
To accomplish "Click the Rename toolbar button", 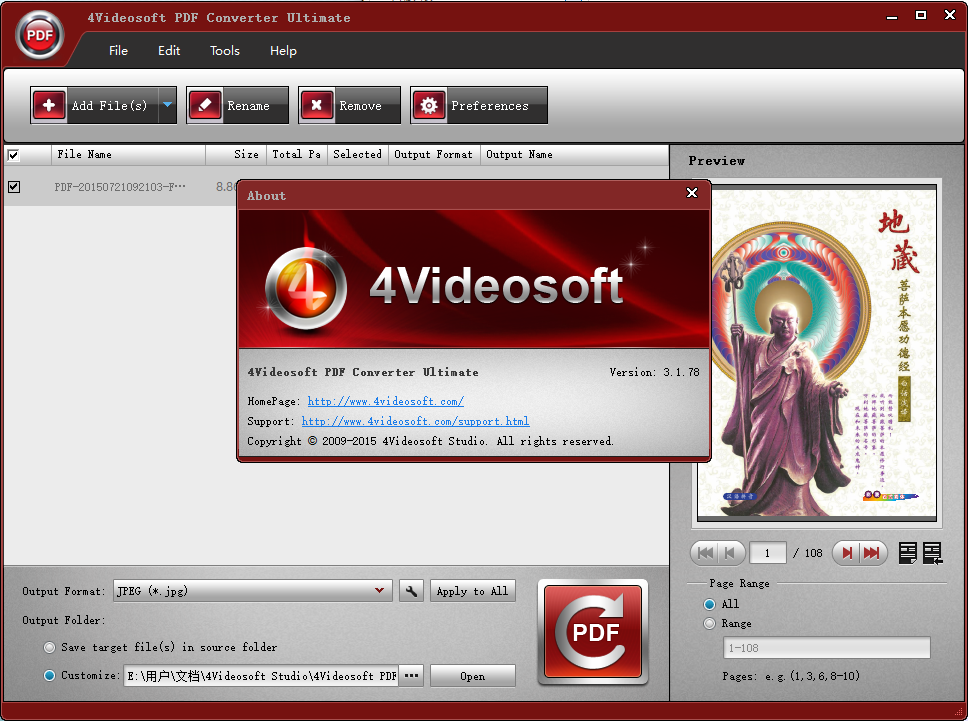I will pos(237,105).
